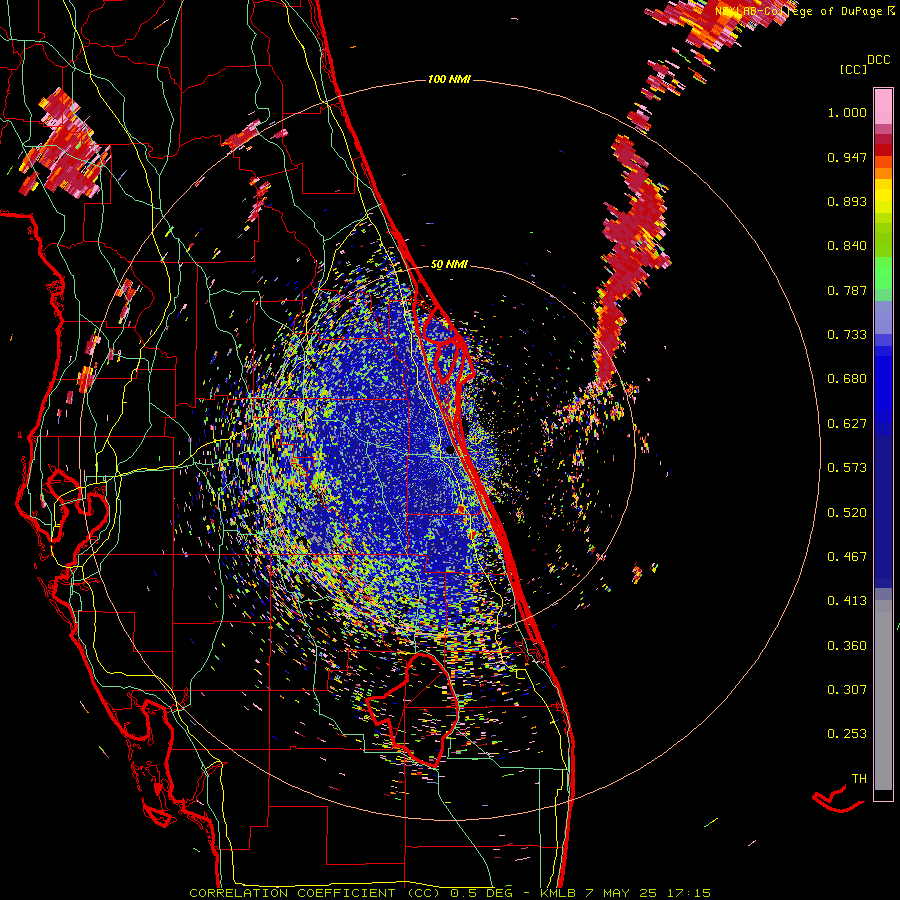The height and width of the screenshot is (900, 900).
Task: Click the 1.000 color scale value
Action: click(x=847, y=112)
